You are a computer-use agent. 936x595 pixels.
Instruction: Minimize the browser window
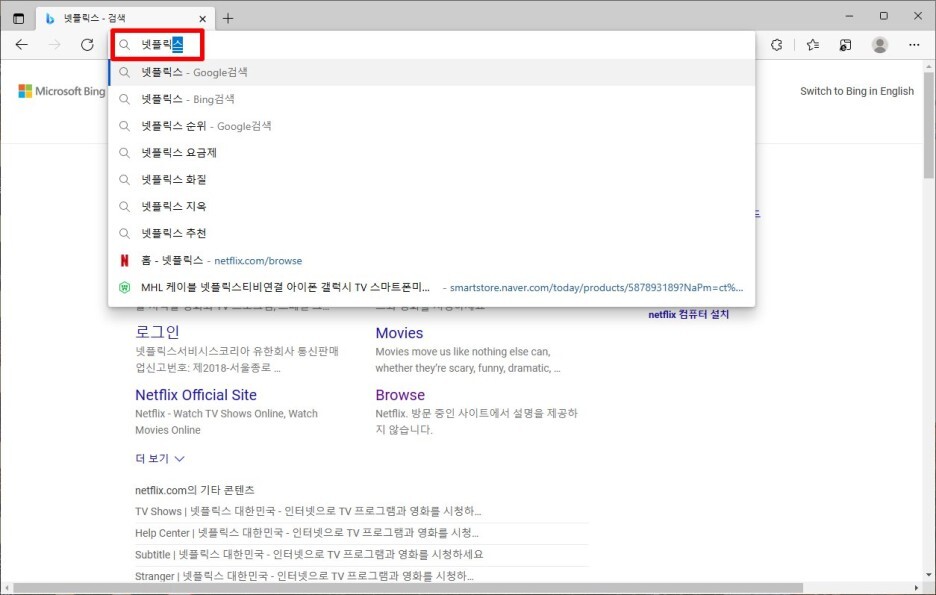[x=849, y=16]
